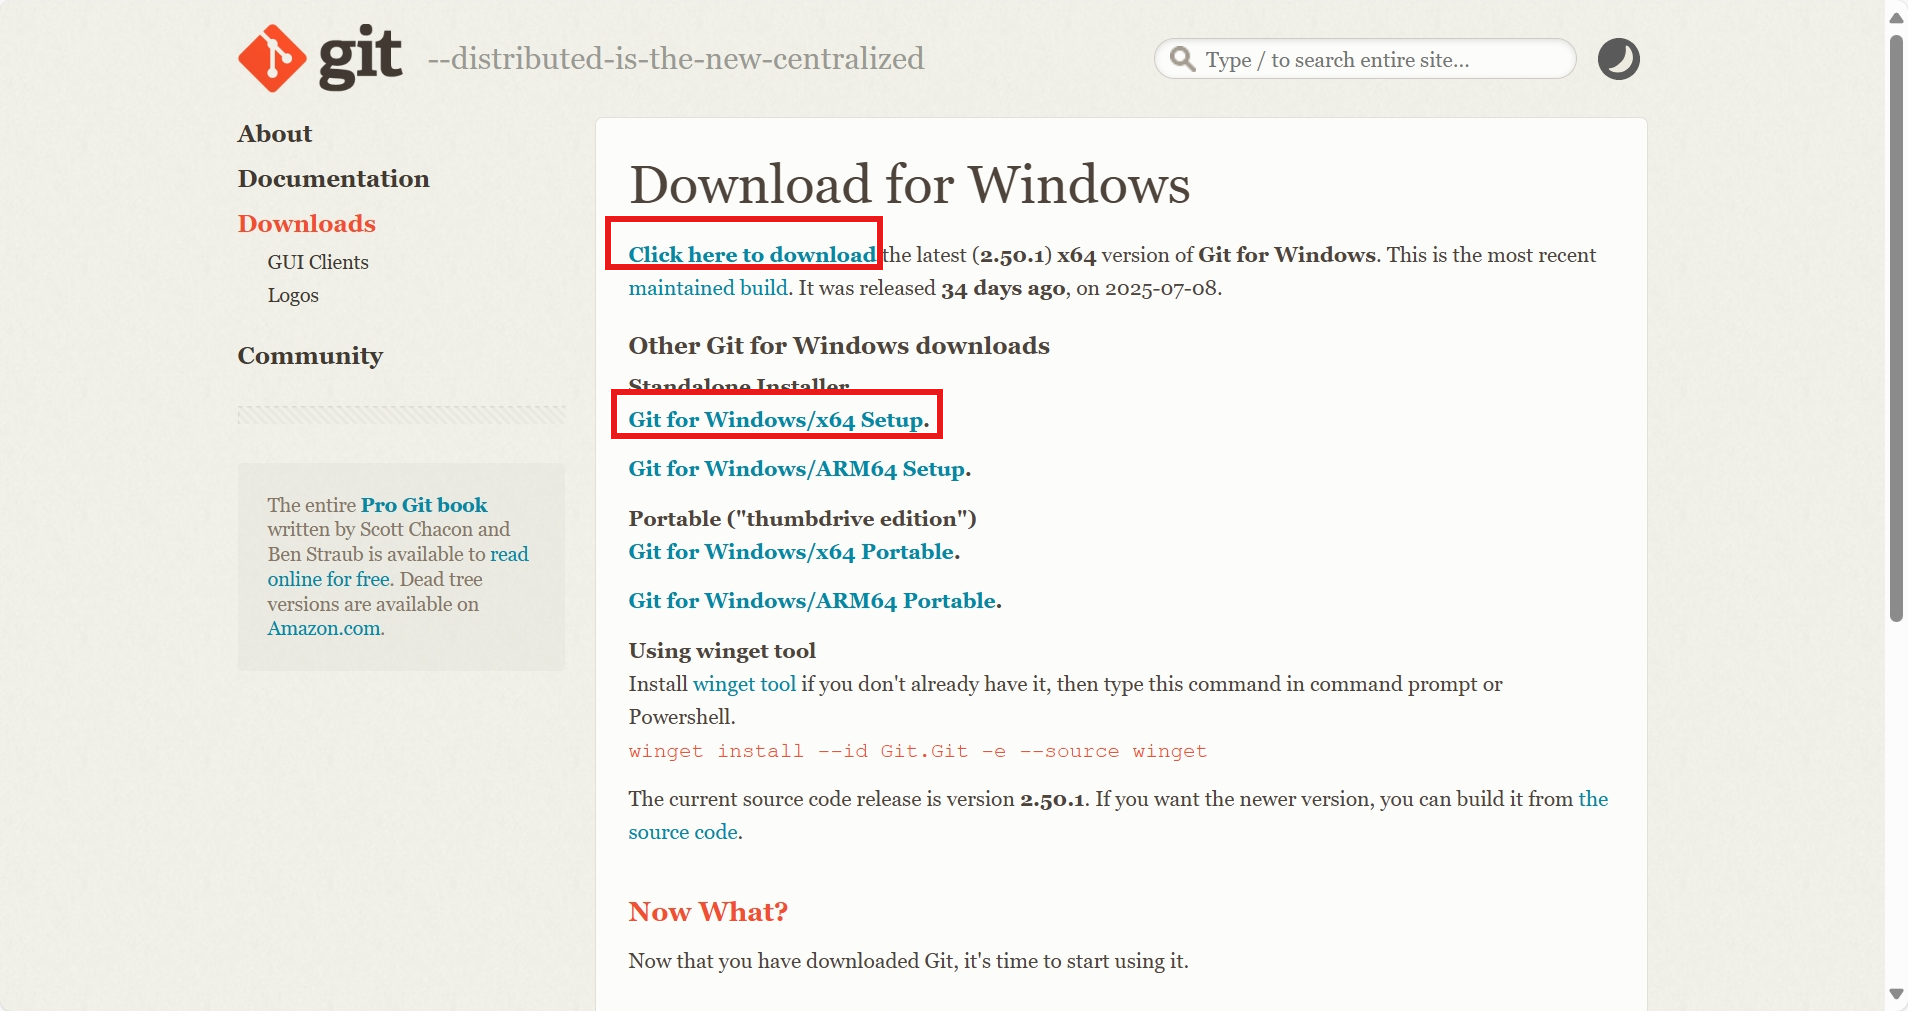Open the Documentation section
This screenshot has height=1011, width=1908.
pyautogui.click(x=334, y=179)
